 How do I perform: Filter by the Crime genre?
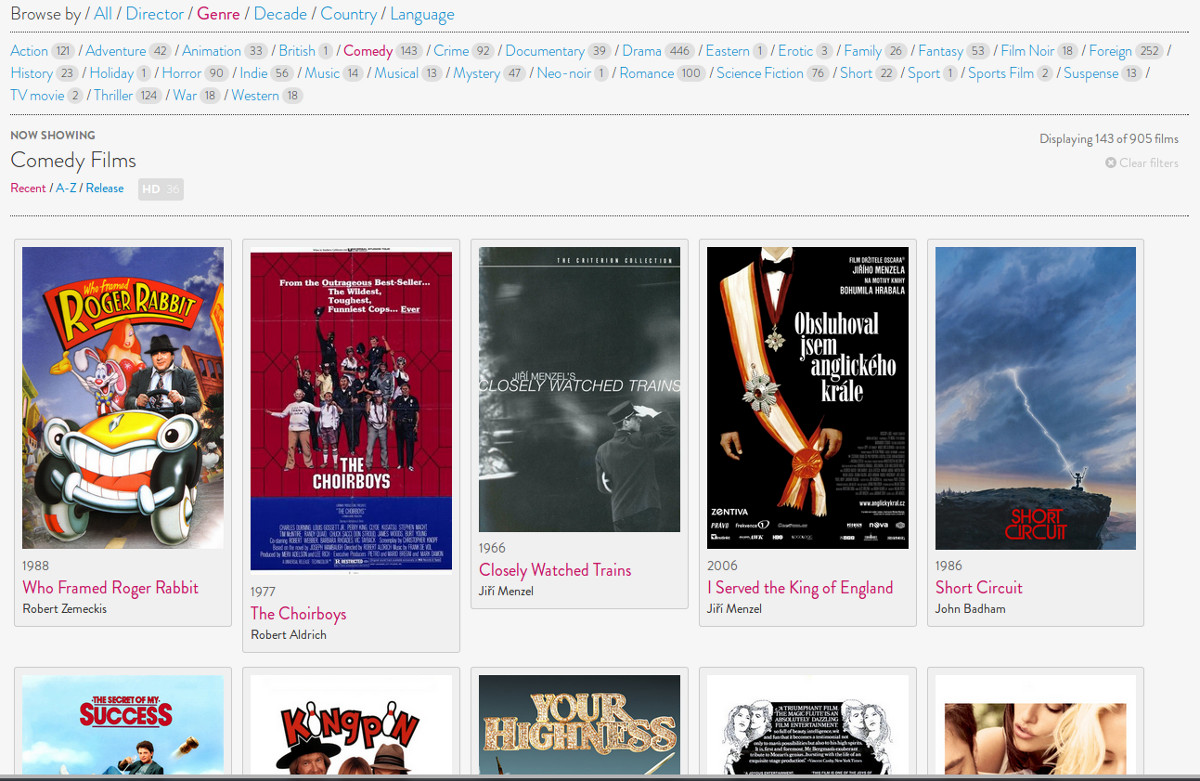(x=451, y=51)
